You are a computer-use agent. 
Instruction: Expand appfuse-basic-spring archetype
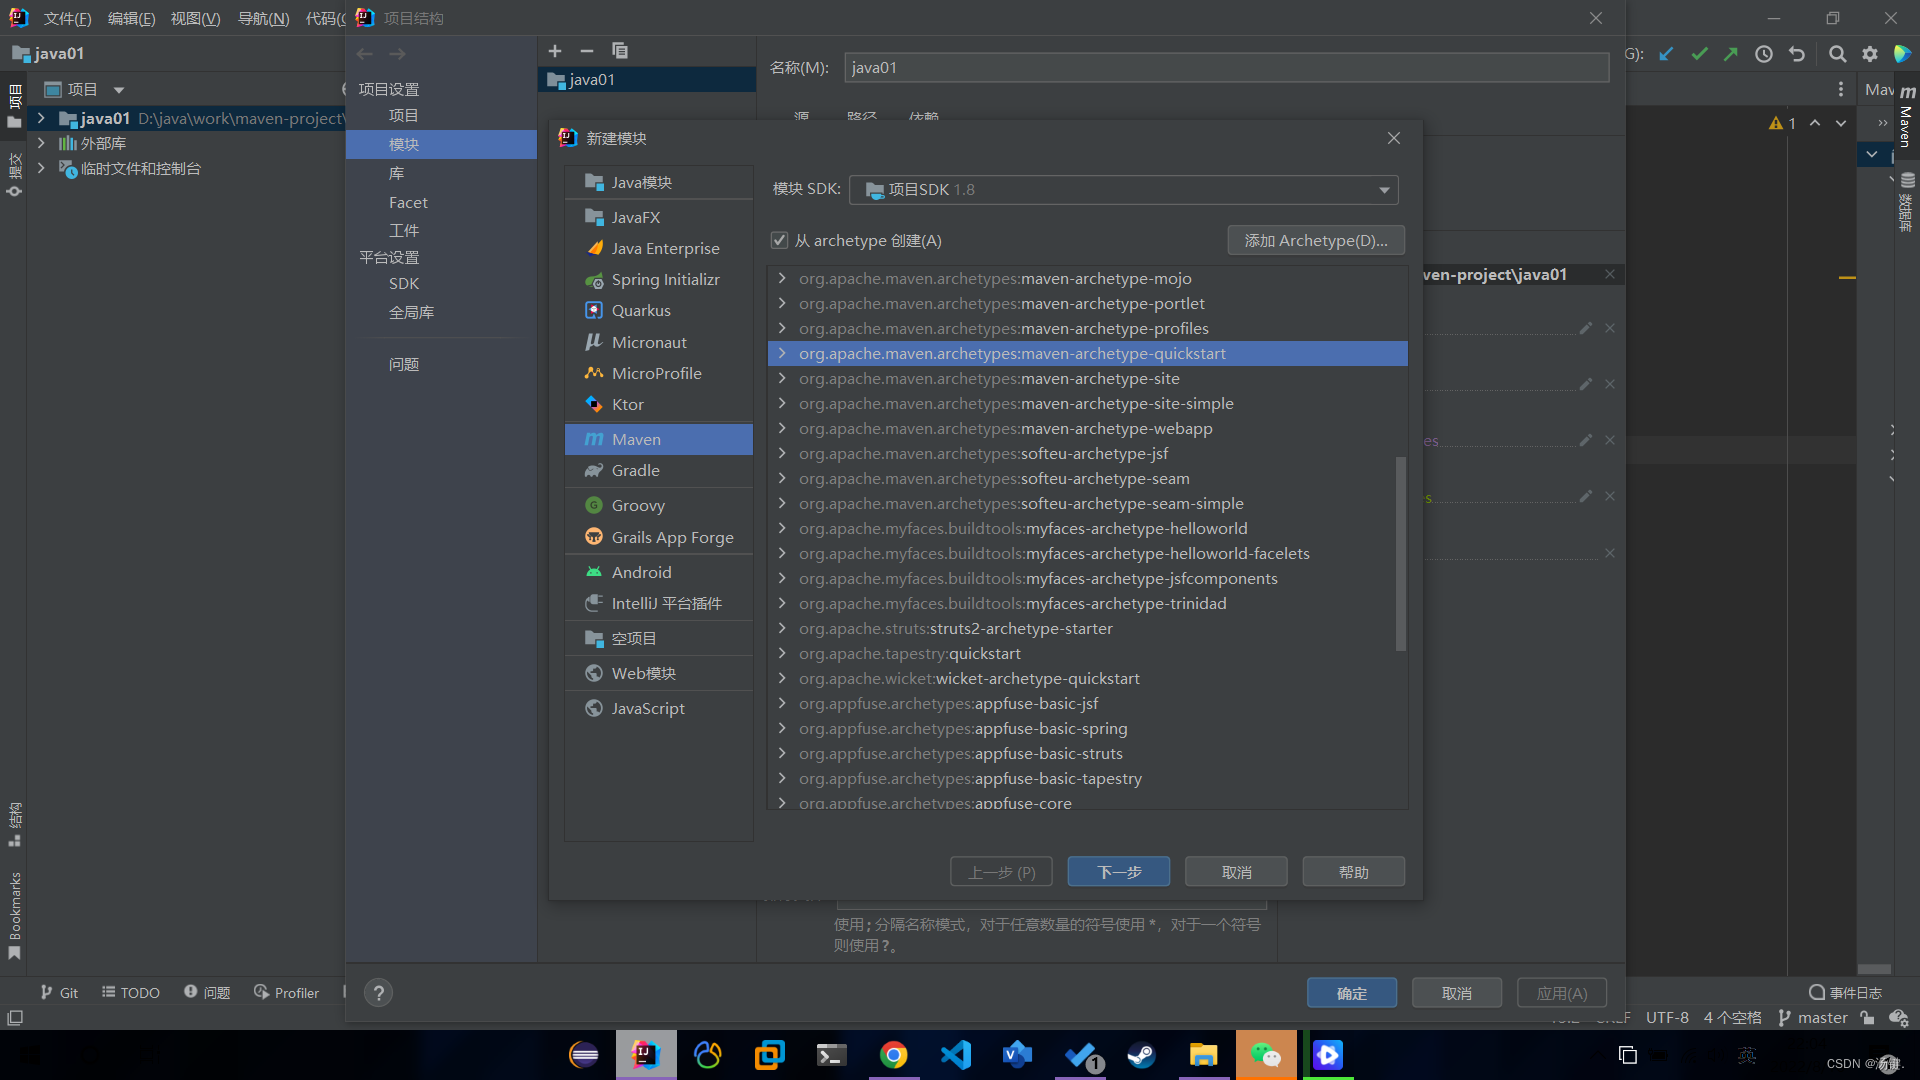[782, 728]
